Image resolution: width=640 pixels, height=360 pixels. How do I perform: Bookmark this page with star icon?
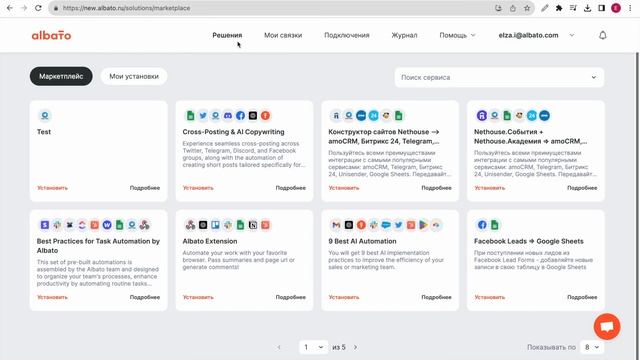click(x=527, y=8)
